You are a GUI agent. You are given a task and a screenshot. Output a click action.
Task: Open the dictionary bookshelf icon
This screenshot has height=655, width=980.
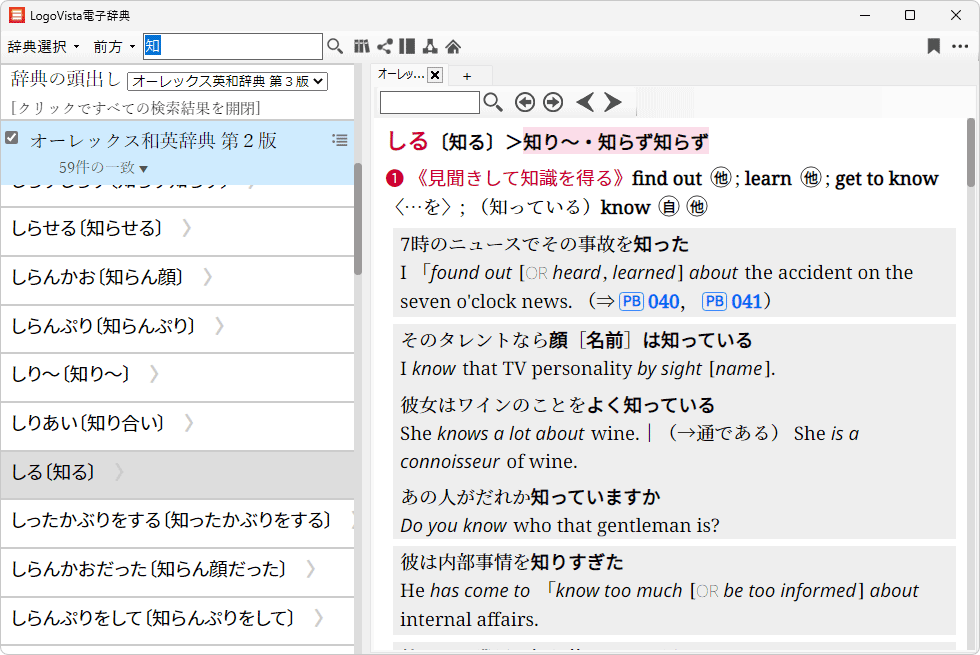362,46
